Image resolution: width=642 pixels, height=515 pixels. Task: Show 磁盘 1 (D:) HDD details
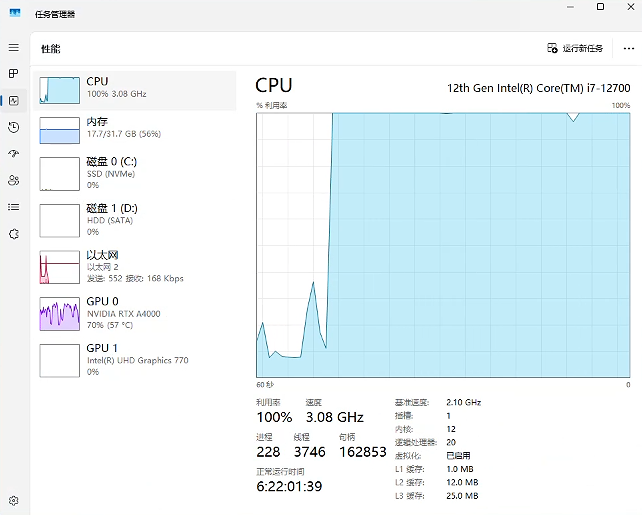click(x=136, y=219)
